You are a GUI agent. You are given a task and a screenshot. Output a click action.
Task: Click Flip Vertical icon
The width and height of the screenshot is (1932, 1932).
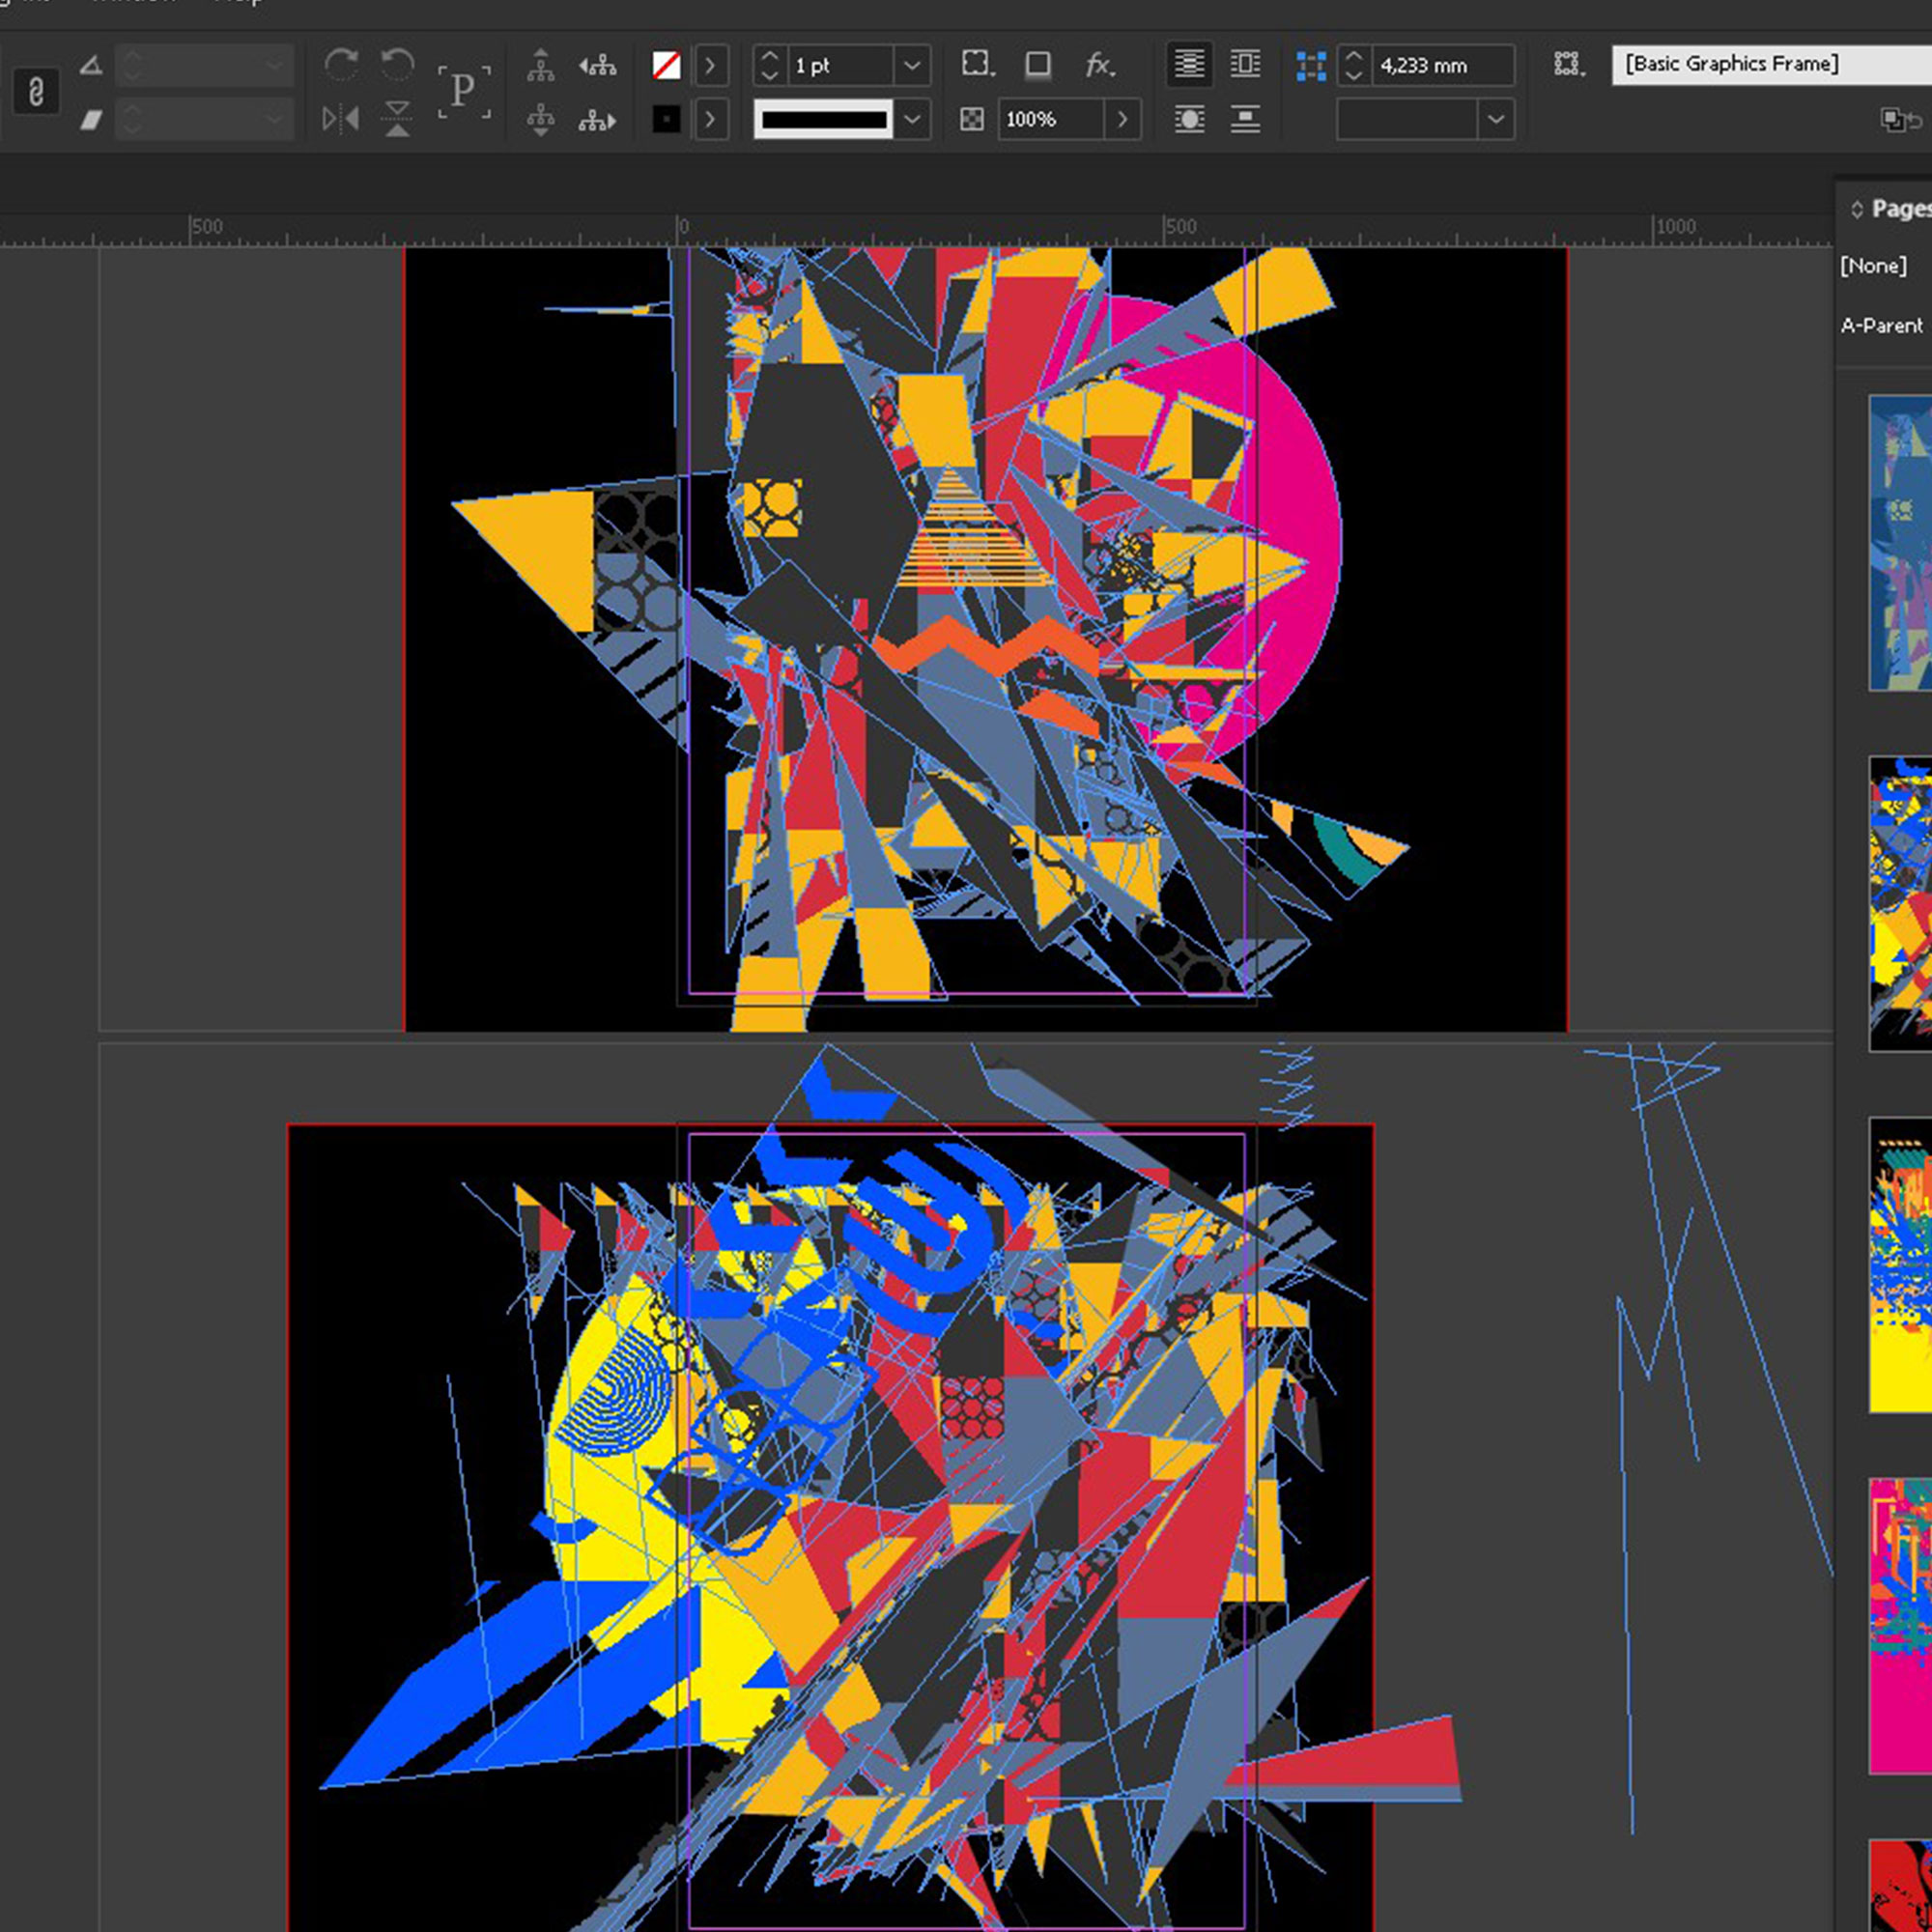[397, 119]
